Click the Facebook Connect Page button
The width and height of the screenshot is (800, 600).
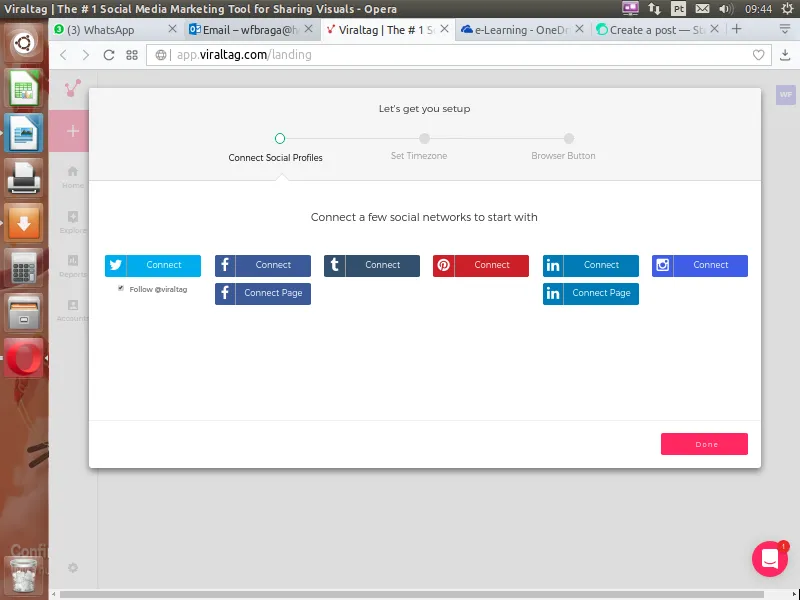click(x=263, y=293)
